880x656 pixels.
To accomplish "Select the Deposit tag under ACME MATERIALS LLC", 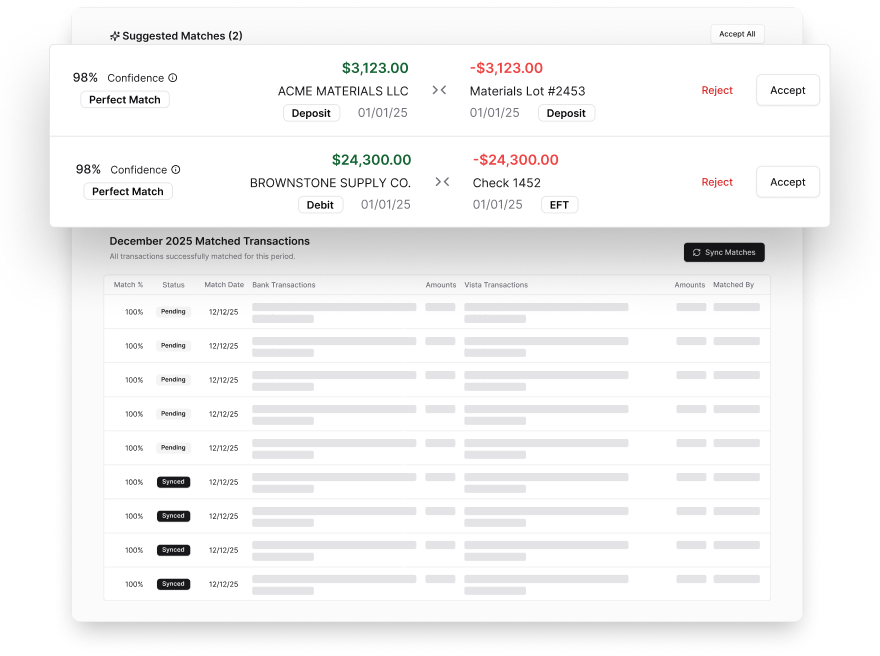I will coord(311,113).
